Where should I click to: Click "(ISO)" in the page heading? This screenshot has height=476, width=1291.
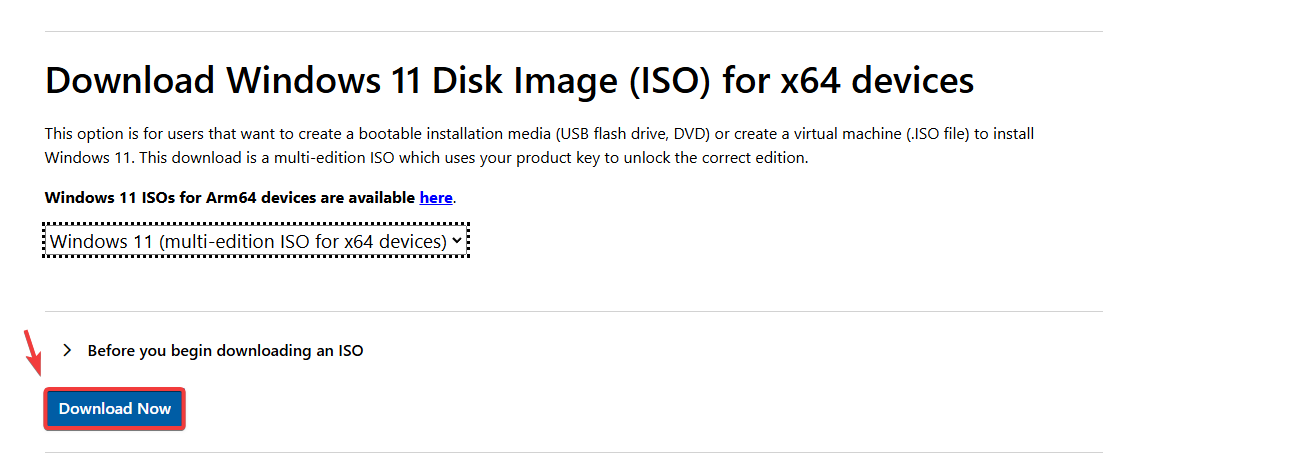coord(669,81)
